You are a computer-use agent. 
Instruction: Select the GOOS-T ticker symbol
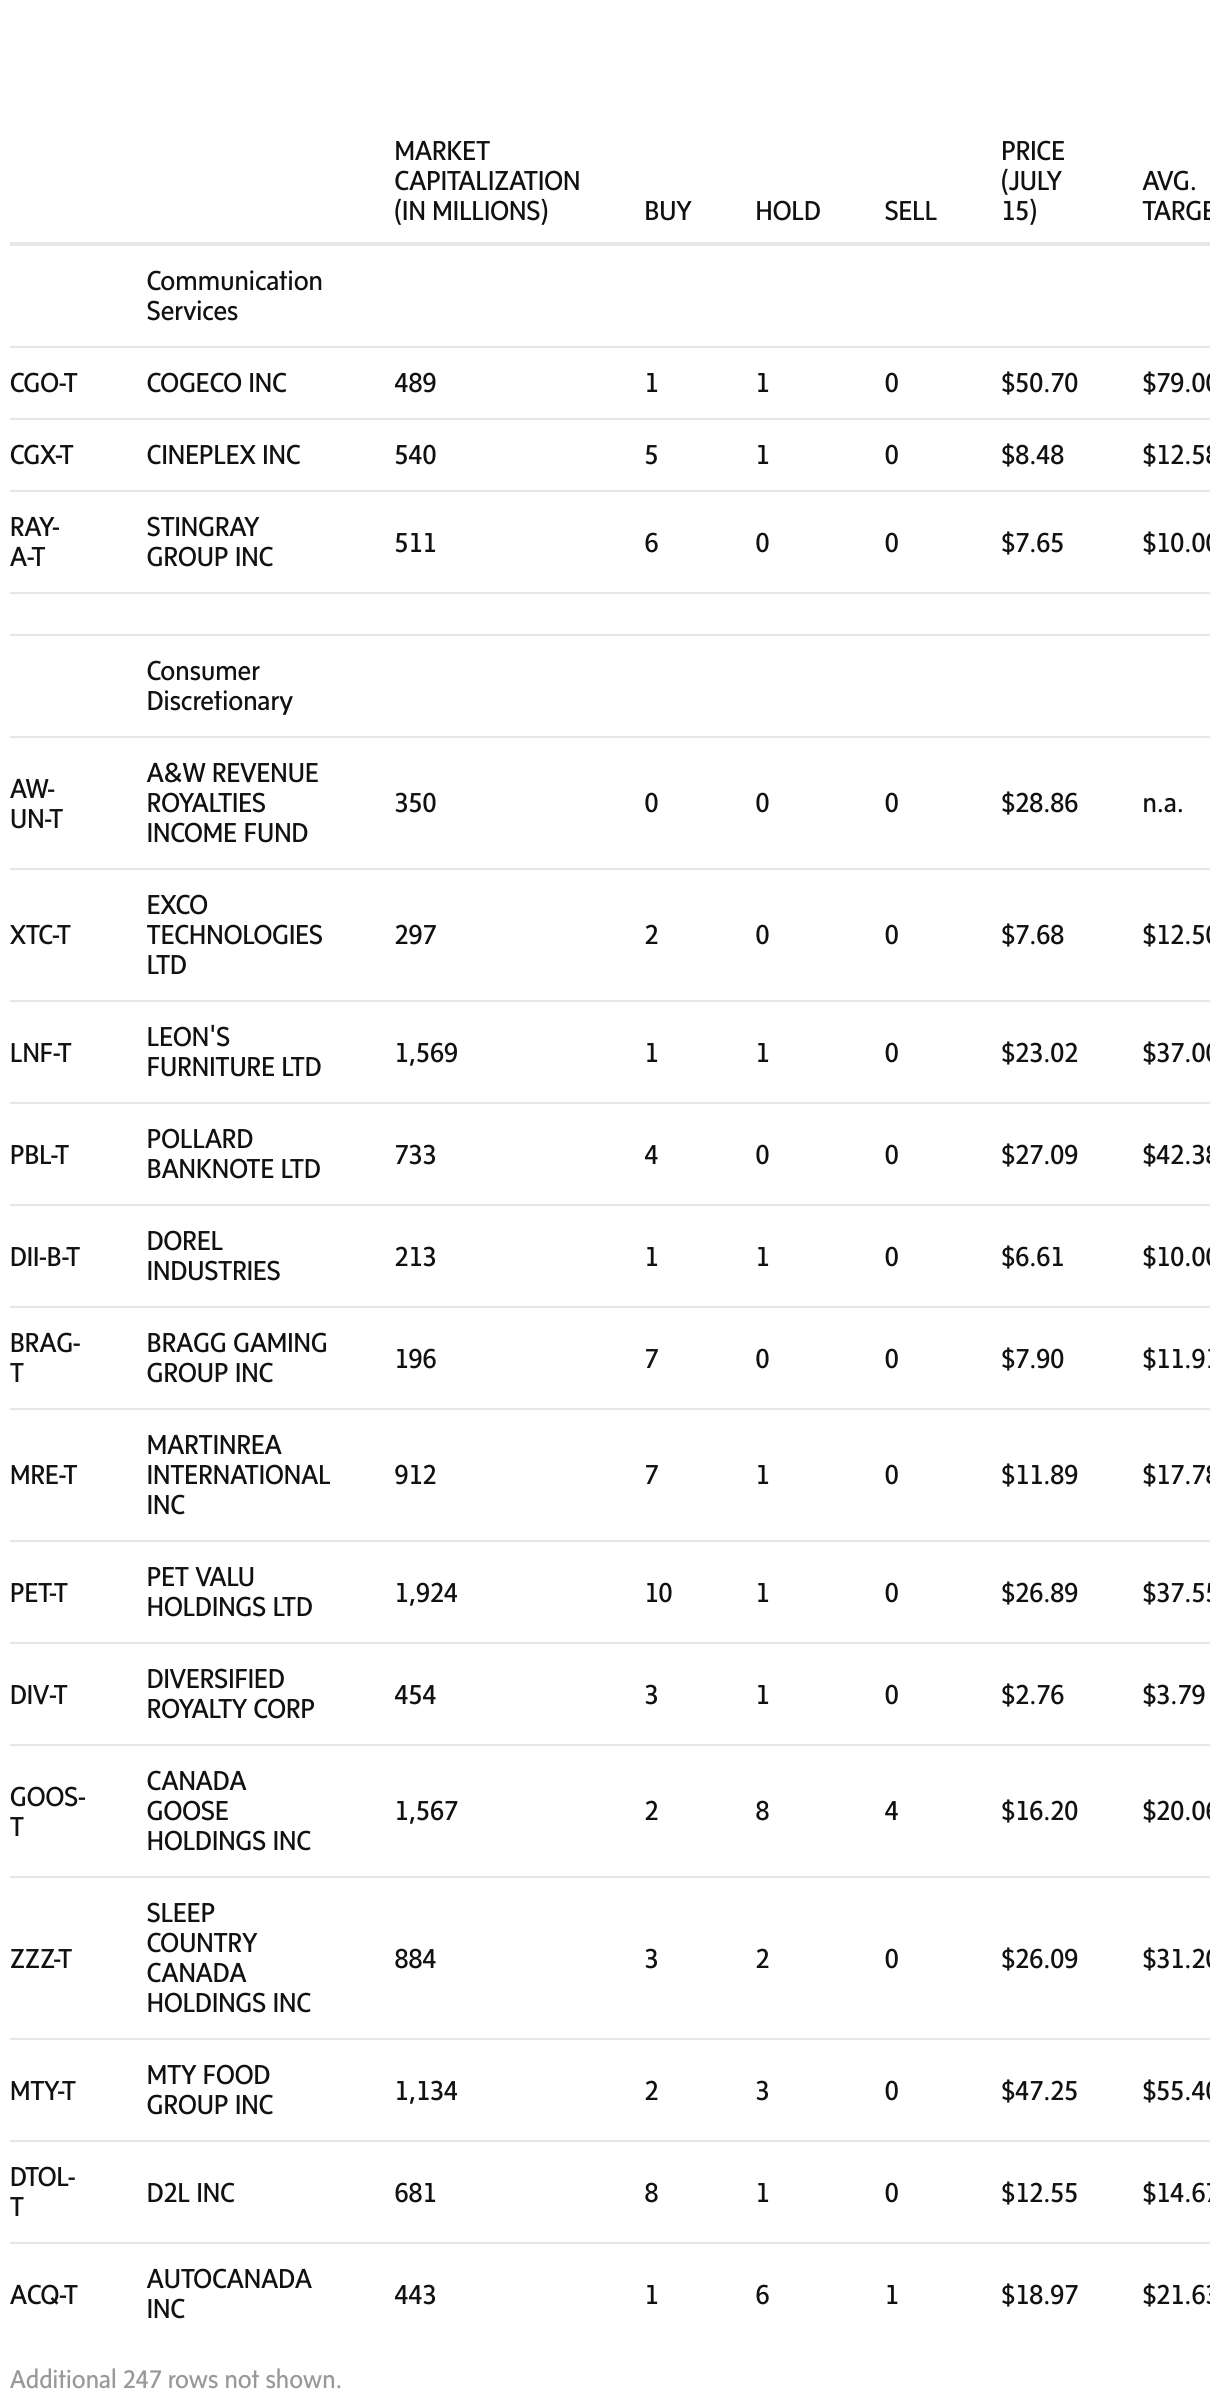coord(46,1811)
